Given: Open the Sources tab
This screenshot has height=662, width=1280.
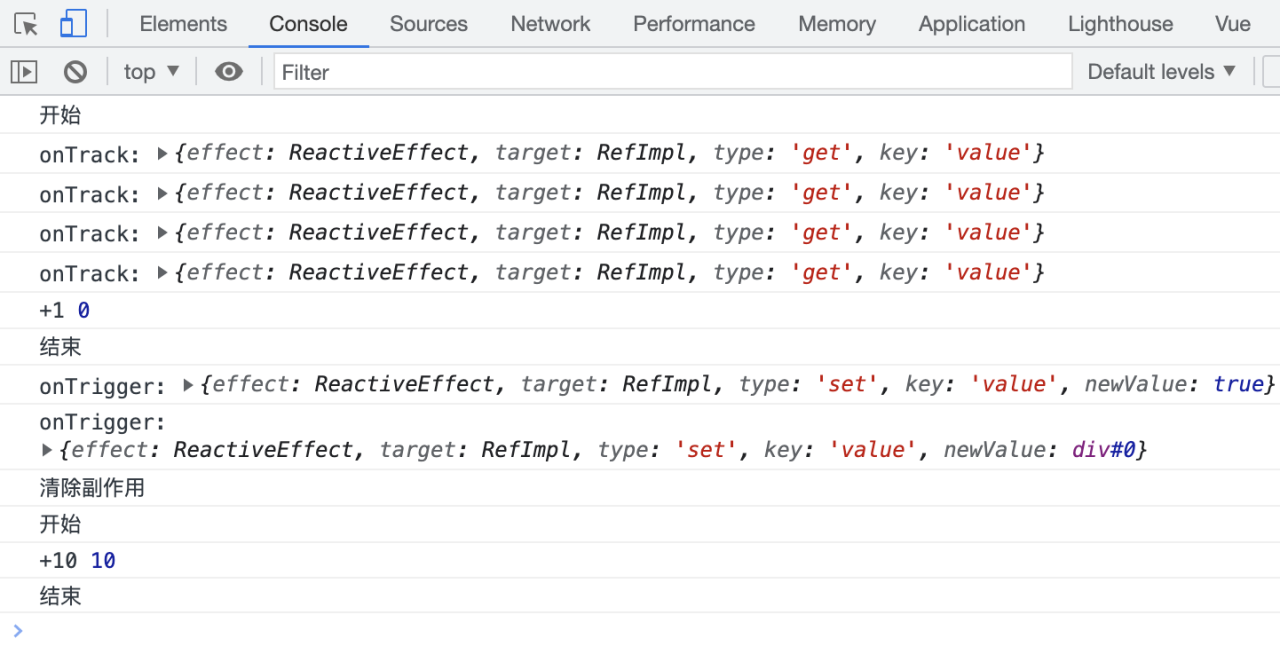Looking at the screenshot, I should (428, 24).
